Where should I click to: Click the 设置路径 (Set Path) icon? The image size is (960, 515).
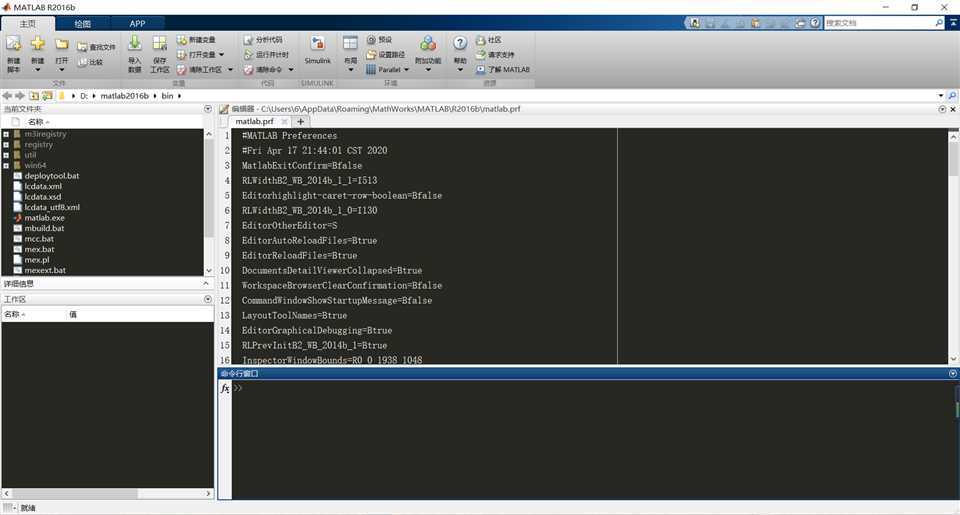(371, 55)
